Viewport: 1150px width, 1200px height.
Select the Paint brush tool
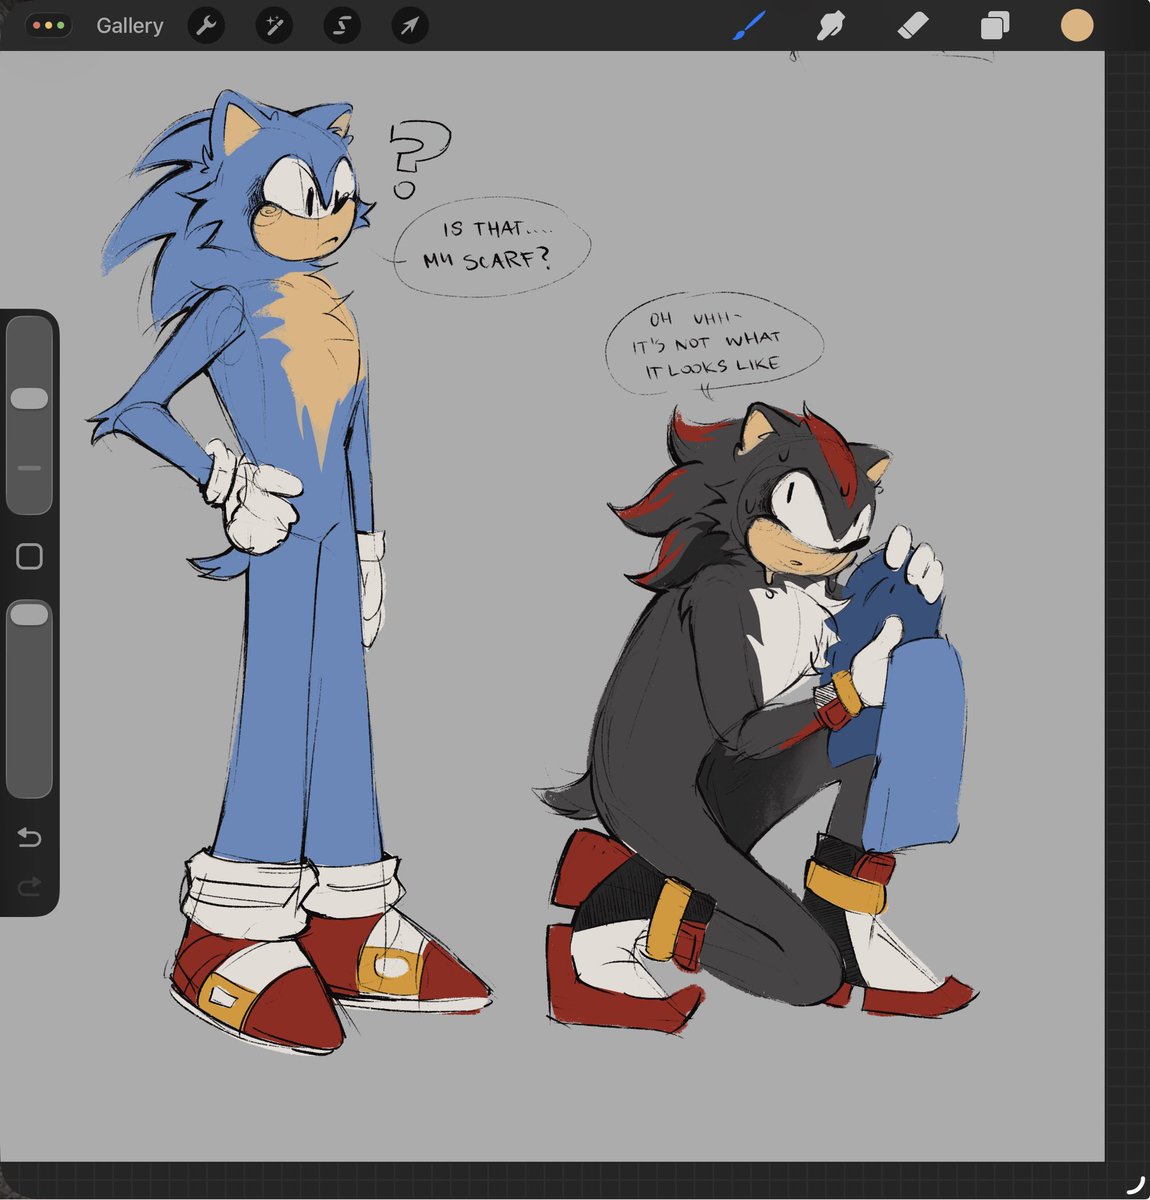point(749,26)
